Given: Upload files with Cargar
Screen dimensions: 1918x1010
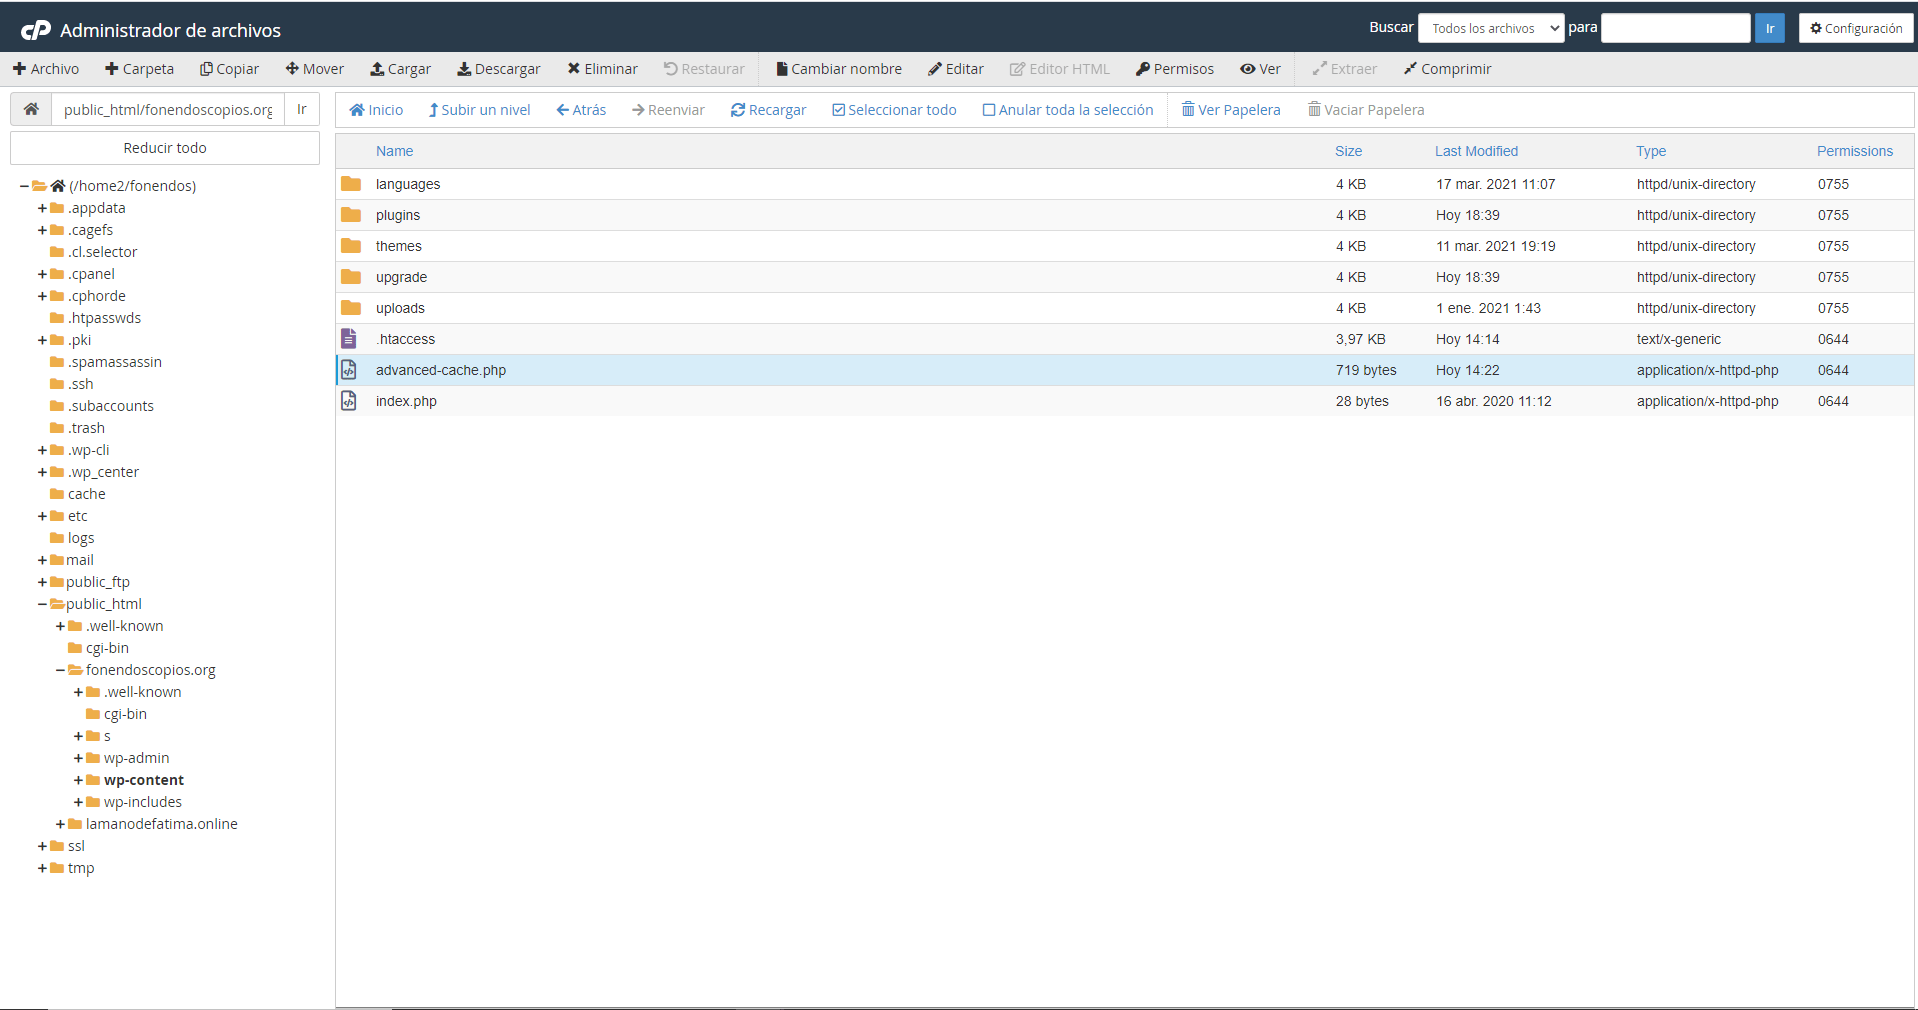Looking at the screenshot, I should (x=401, y=69).
